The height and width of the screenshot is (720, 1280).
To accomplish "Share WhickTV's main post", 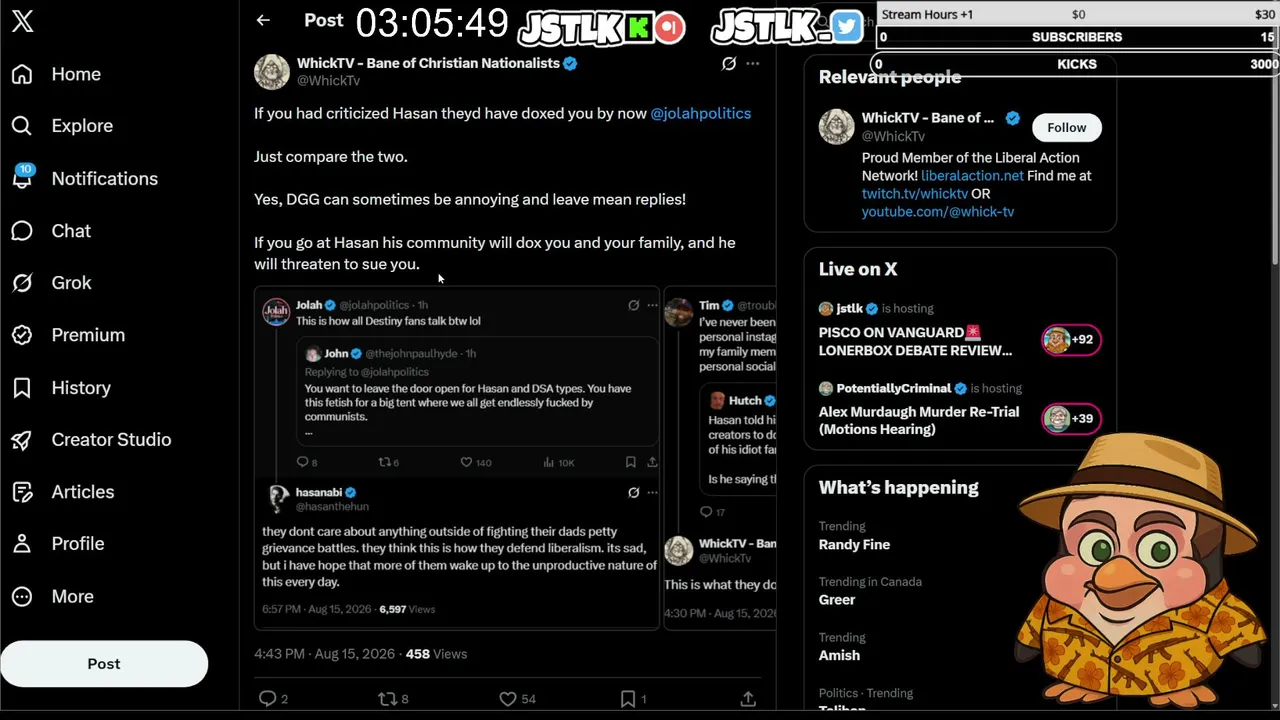I will pyautogui.click(x=748, y=699).
